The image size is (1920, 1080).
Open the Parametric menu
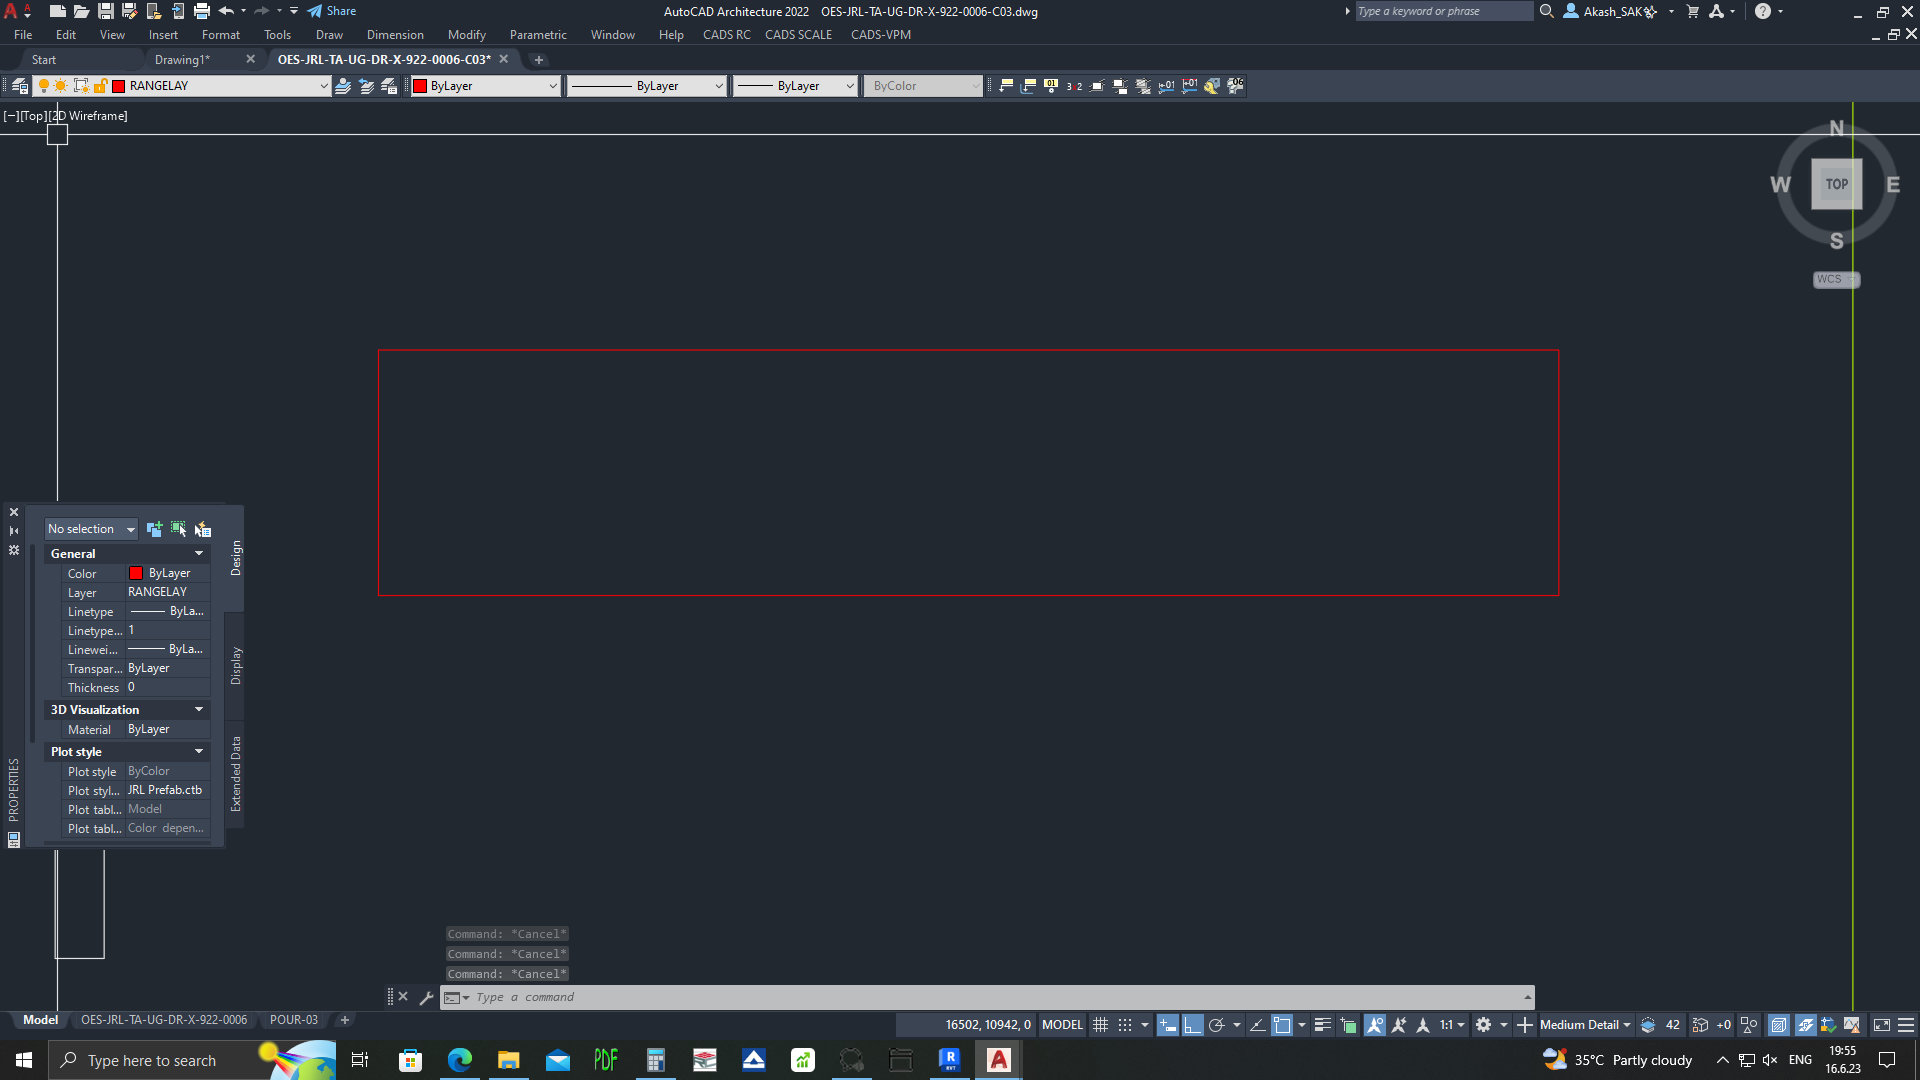(x=538, y=34)
